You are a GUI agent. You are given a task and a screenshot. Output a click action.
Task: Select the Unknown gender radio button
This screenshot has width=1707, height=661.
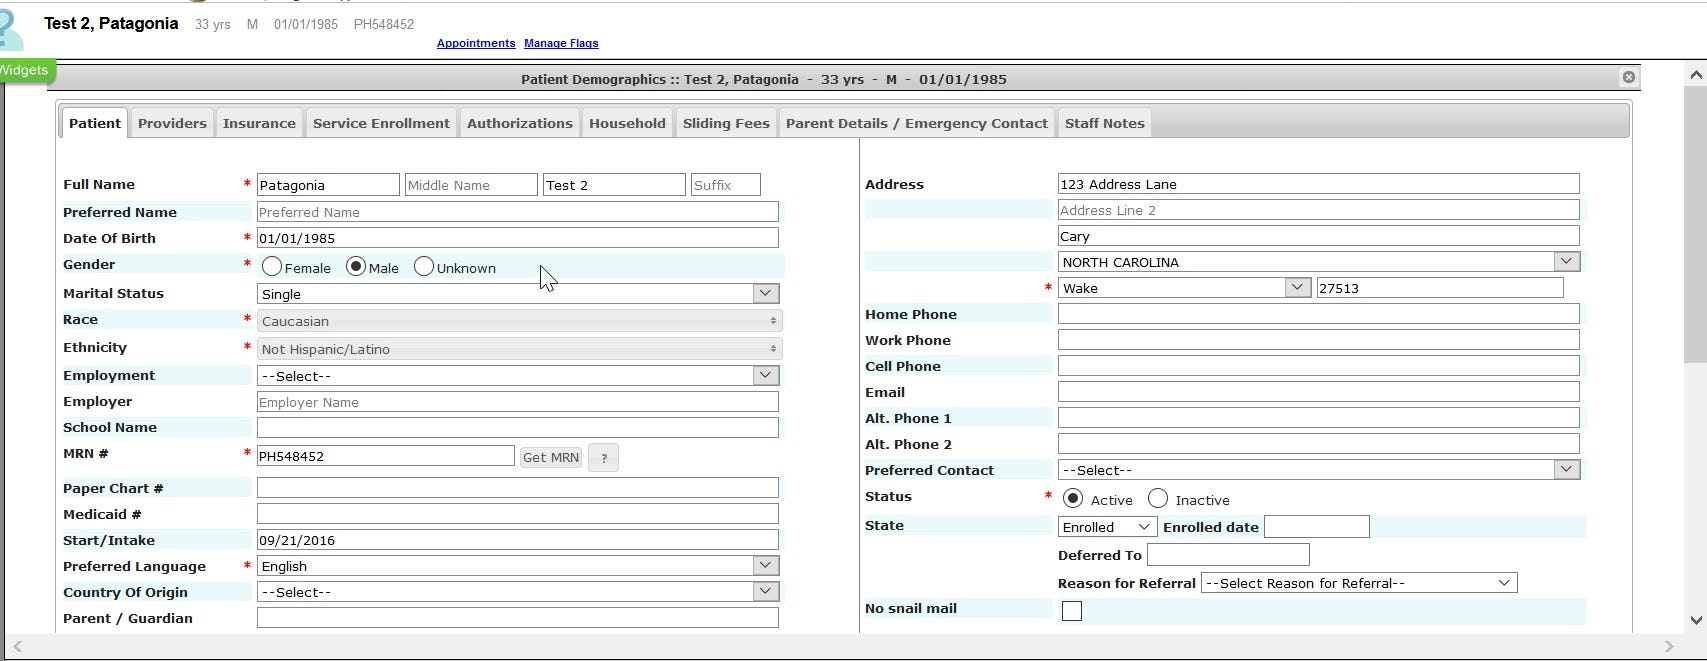pos(423,267)
